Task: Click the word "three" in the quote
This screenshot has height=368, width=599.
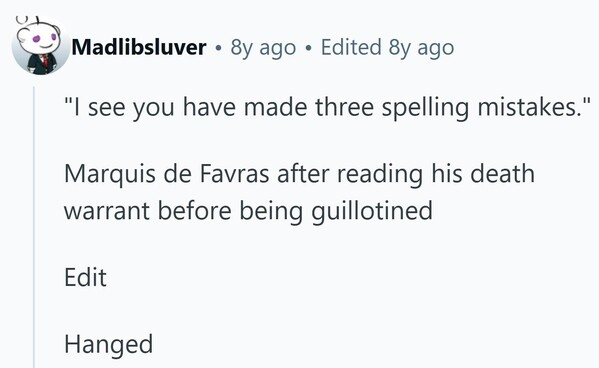Action: (x=345, y=107)
